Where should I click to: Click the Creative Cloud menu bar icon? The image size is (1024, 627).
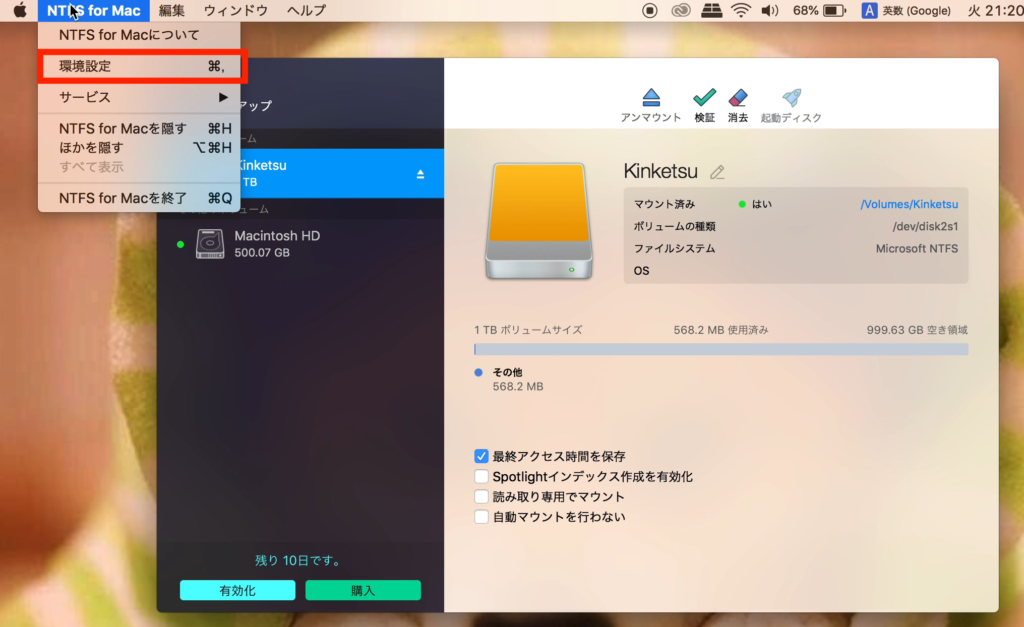click(x=680, y=10)
